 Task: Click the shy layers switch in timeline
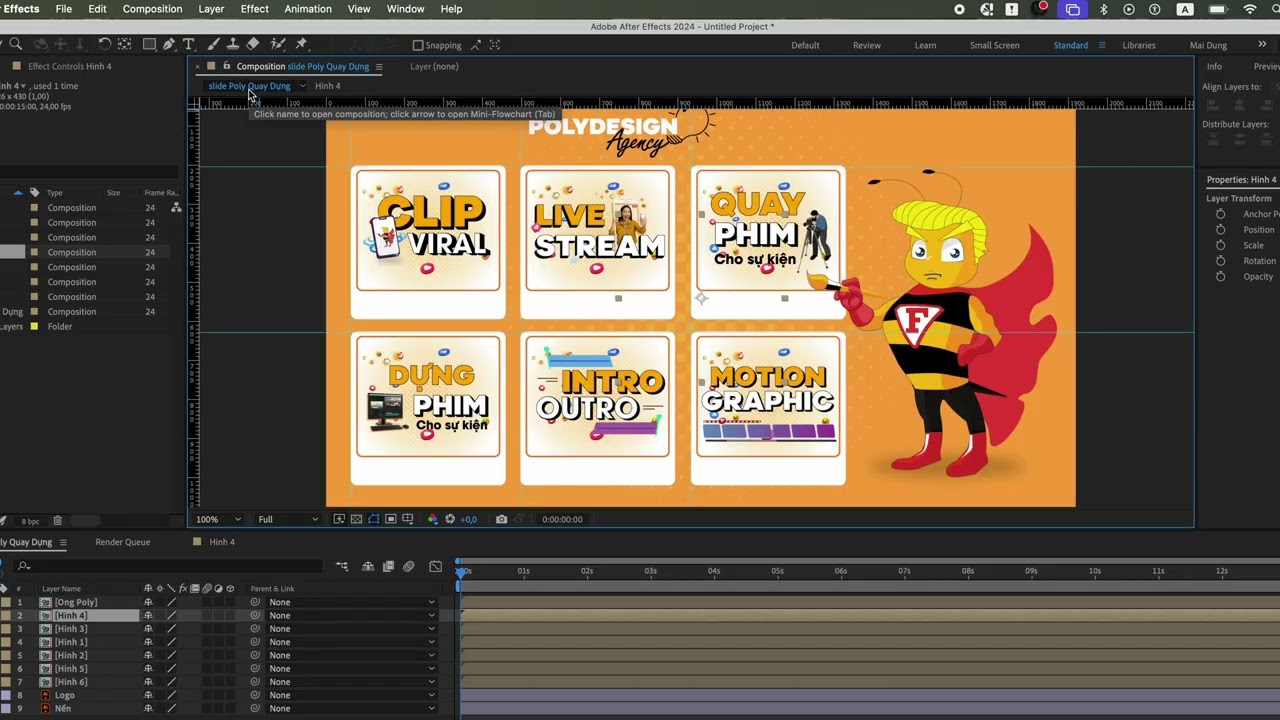(368, 566)
